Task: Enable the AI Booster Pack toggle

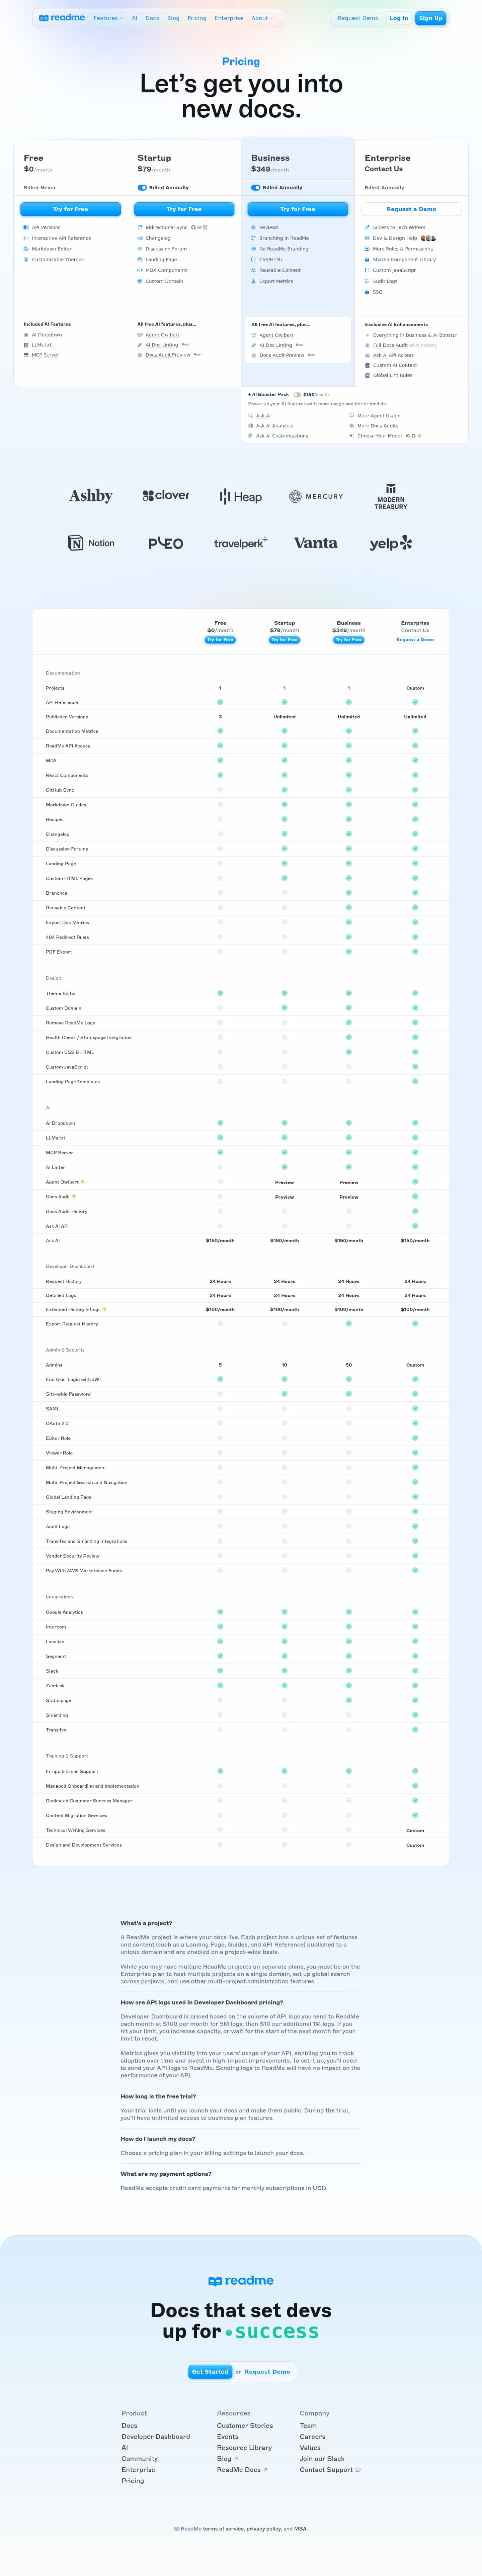Action: (x=297, y=394)
